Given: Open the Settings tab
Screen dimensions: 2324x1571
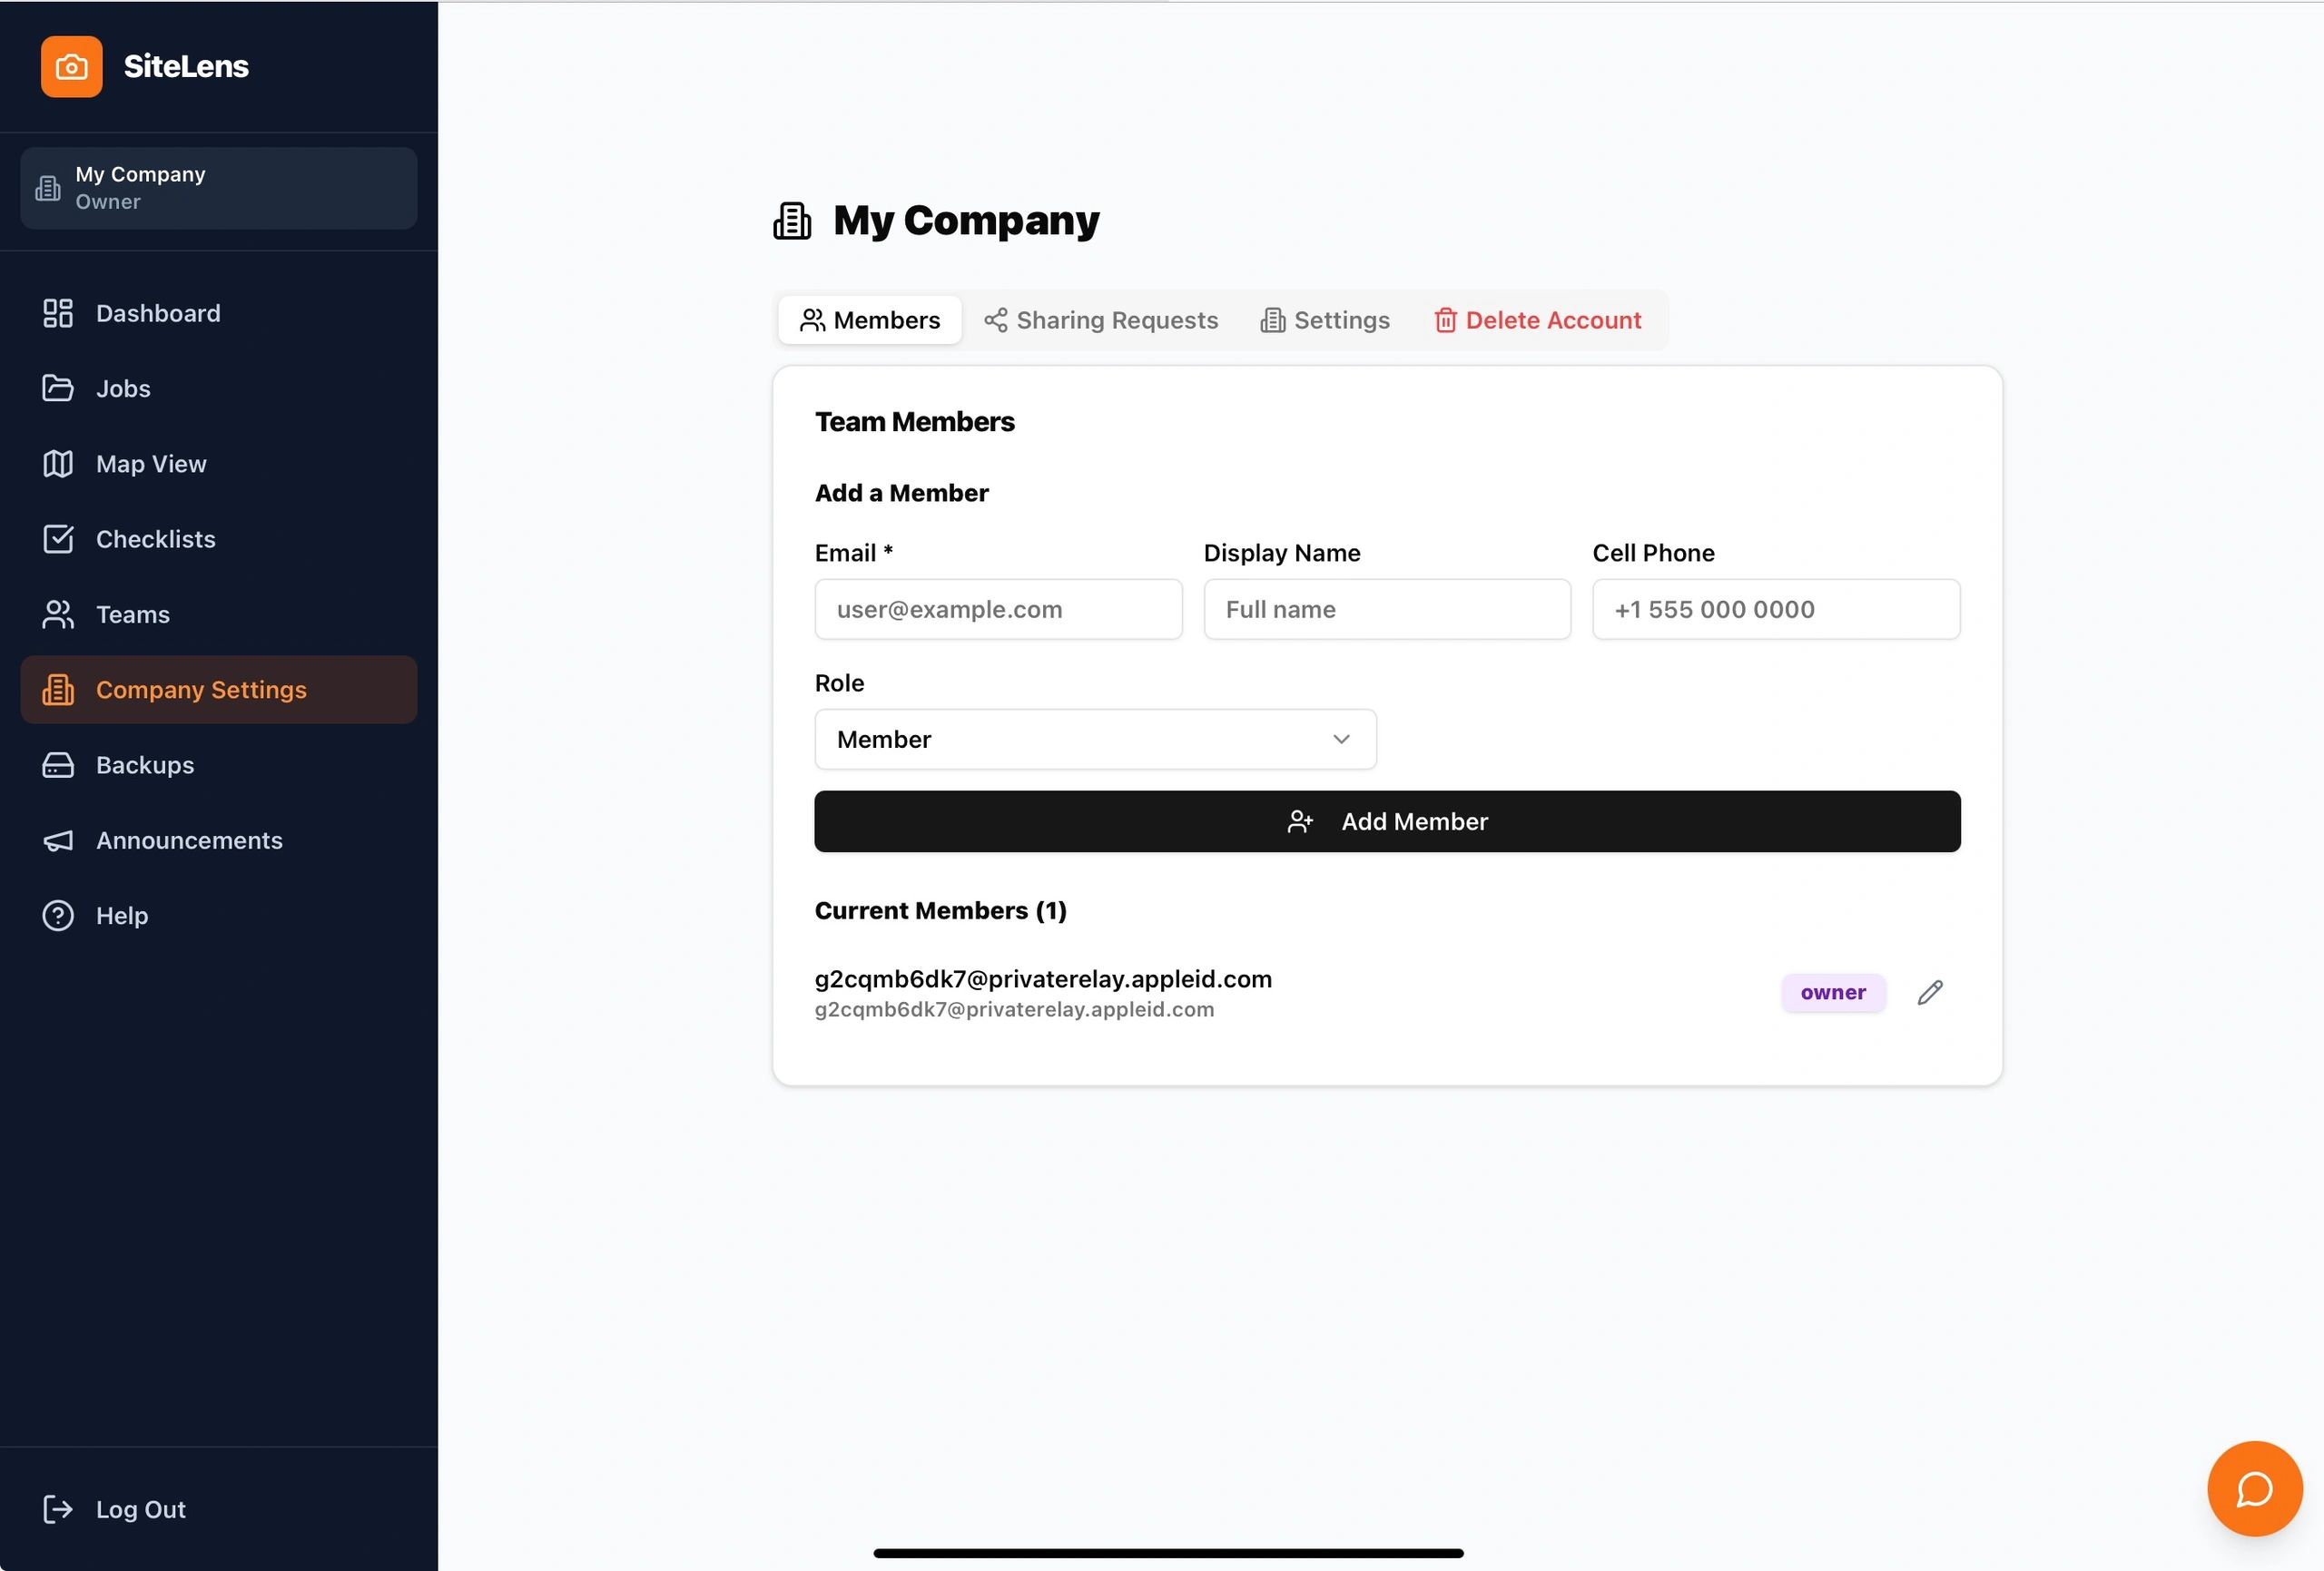Looking at the screenshot, I should (x=1325, y=320).
